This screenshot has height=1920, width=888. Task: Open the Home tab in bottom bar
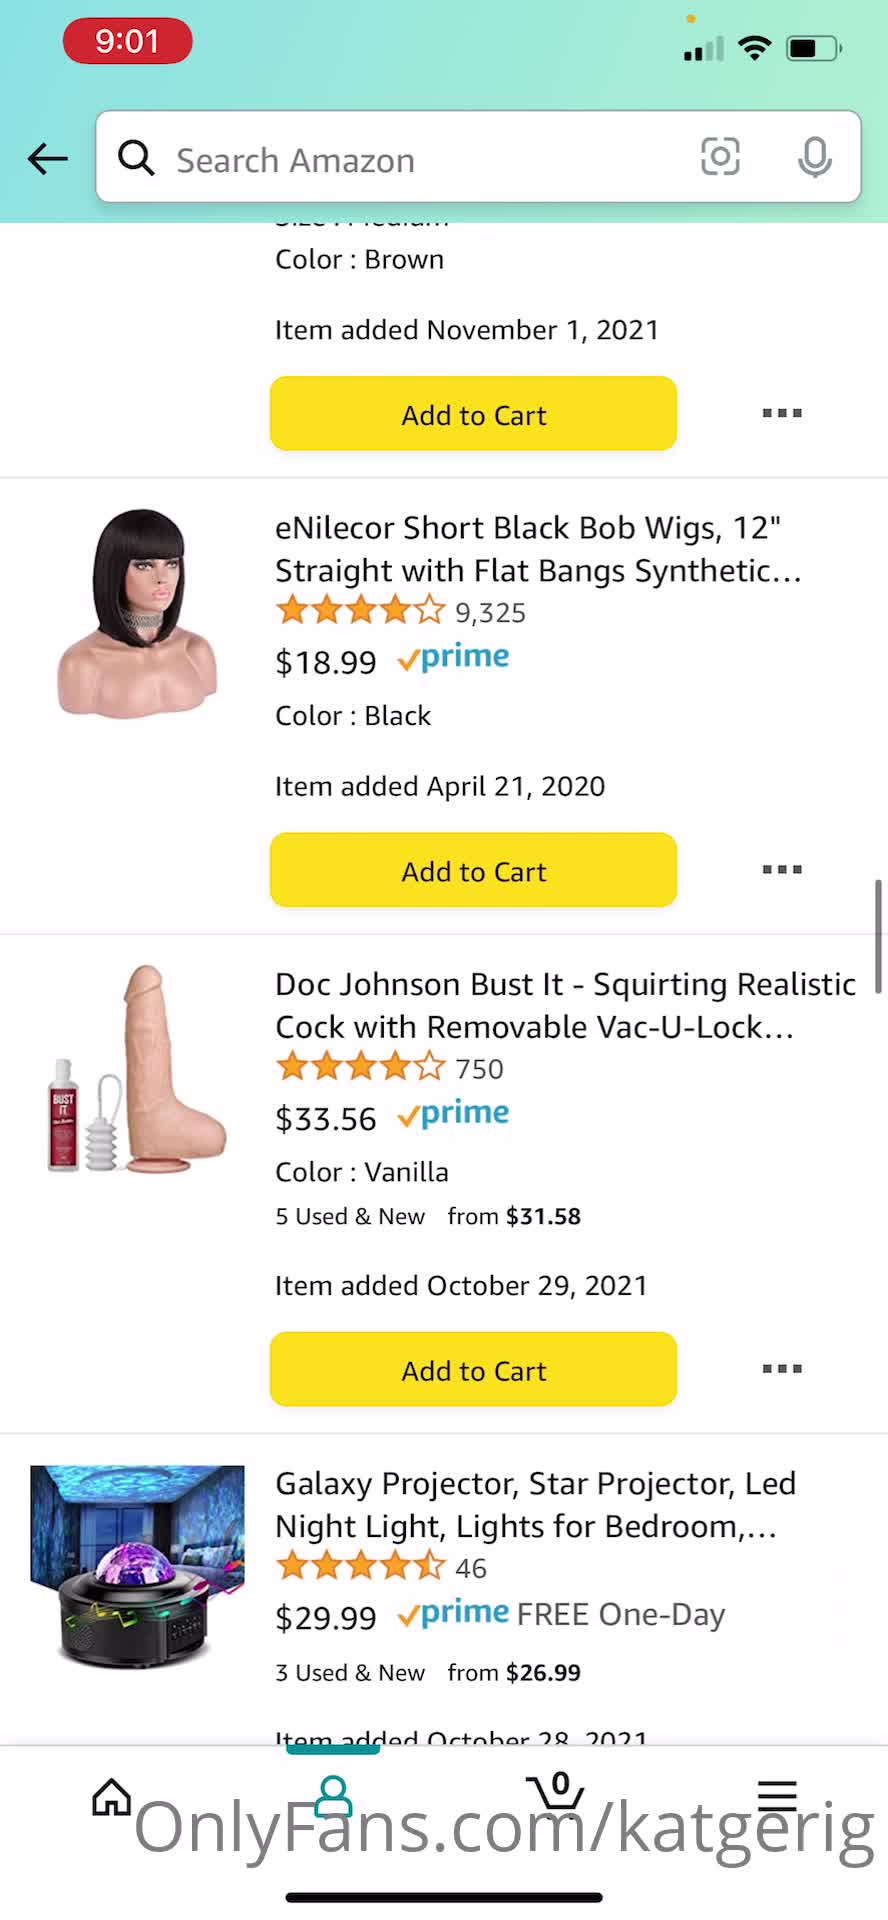pos(111,1797)
